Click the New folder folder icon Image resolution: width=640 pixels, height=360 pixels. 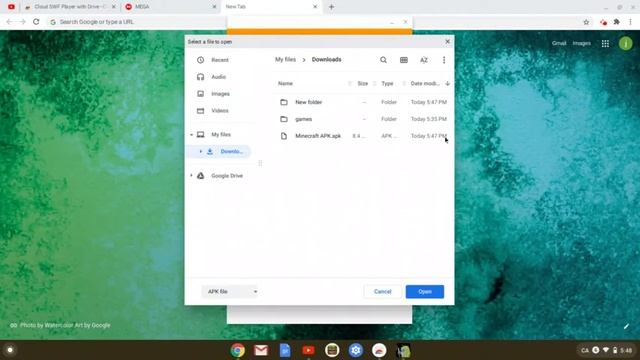(x=284, y=102)
